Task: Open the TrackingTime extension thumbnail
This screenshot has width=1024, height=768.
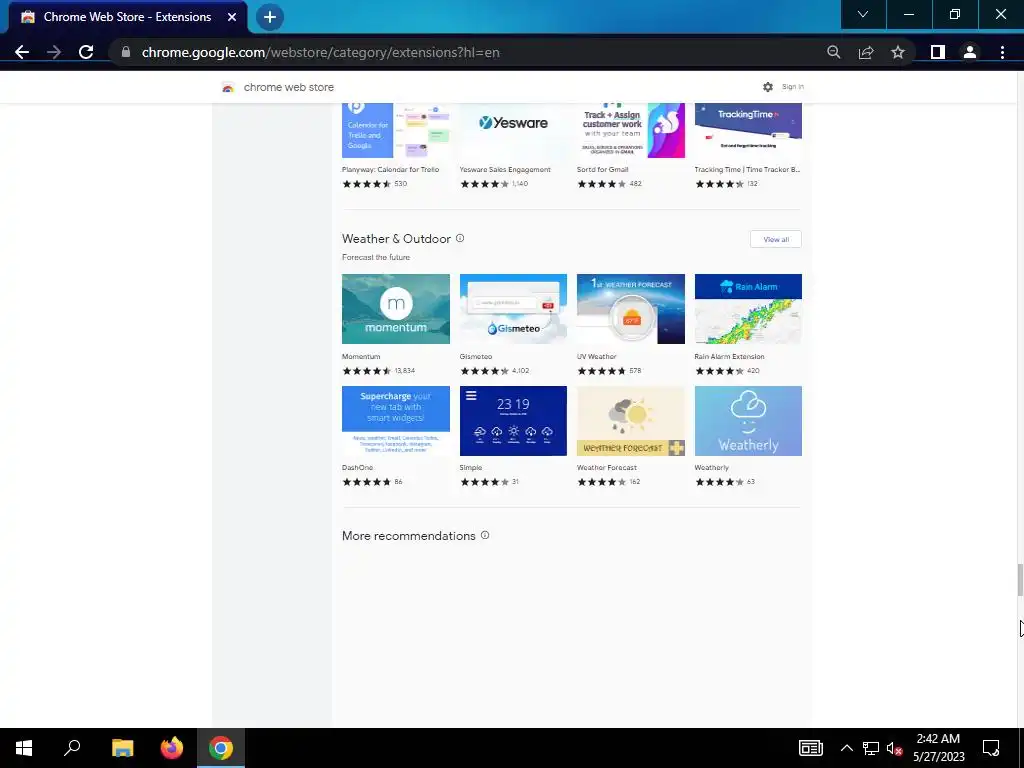Action: point(748,130)
